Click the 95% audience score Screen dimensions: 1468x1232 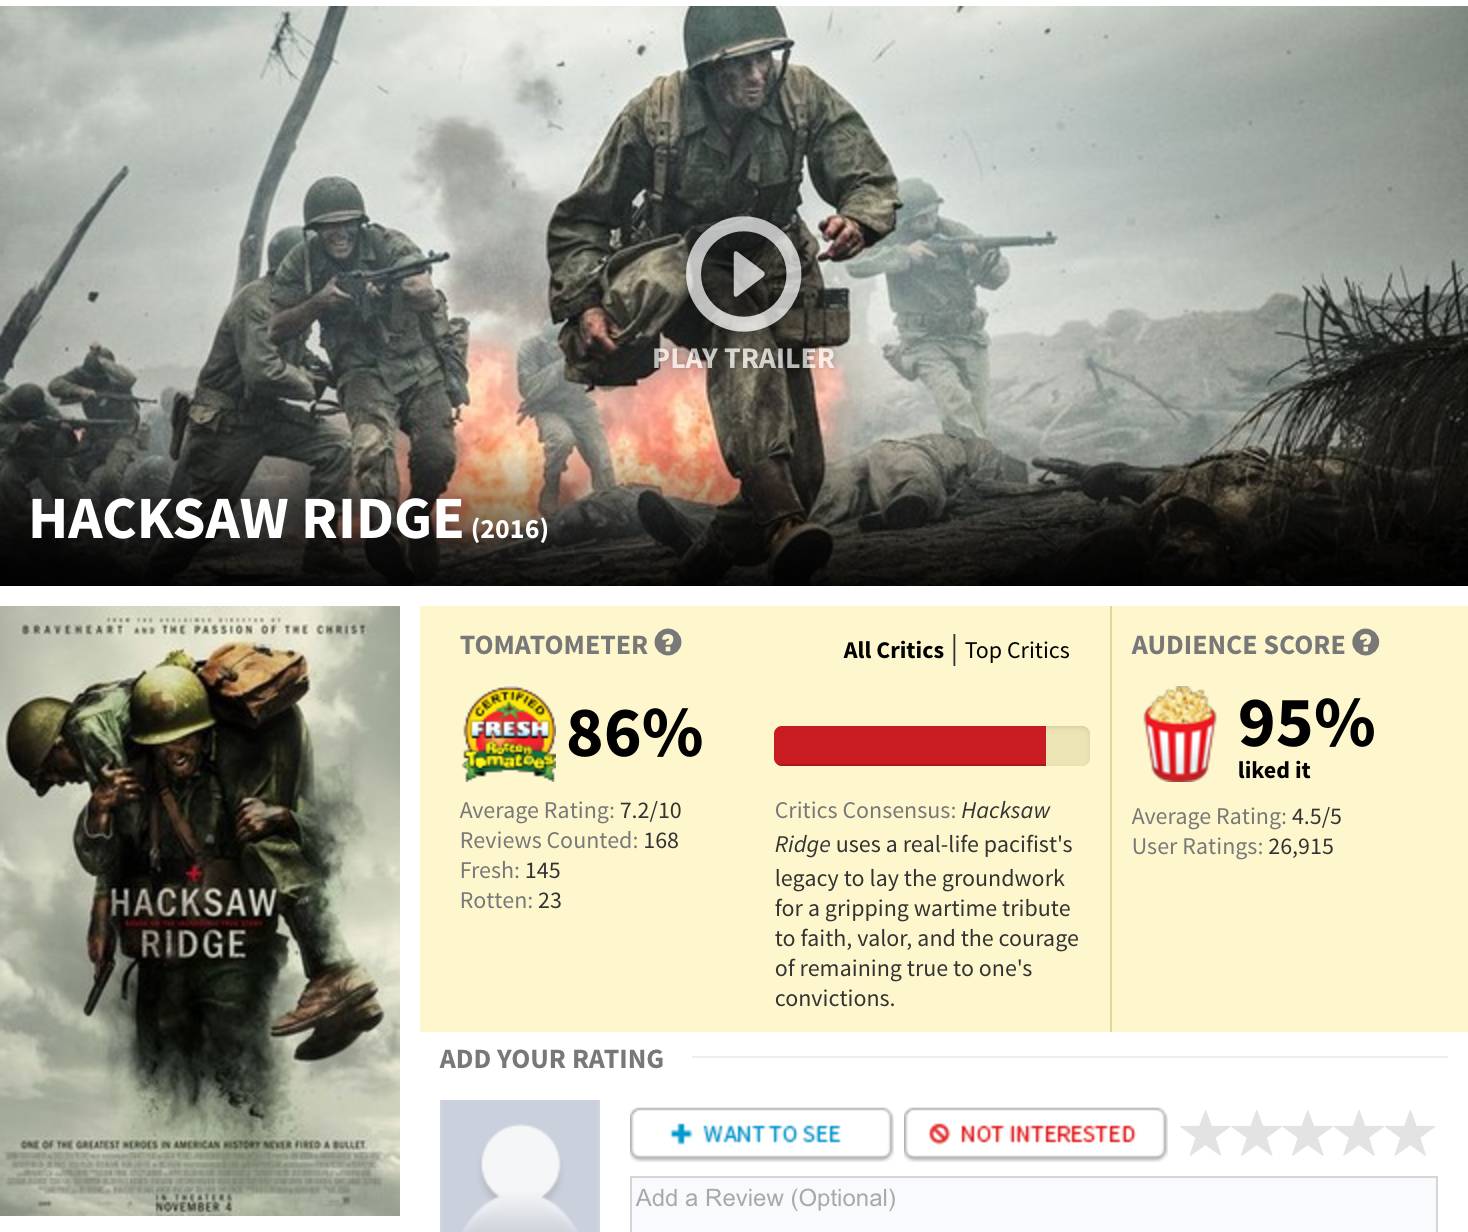[1306, 722]
